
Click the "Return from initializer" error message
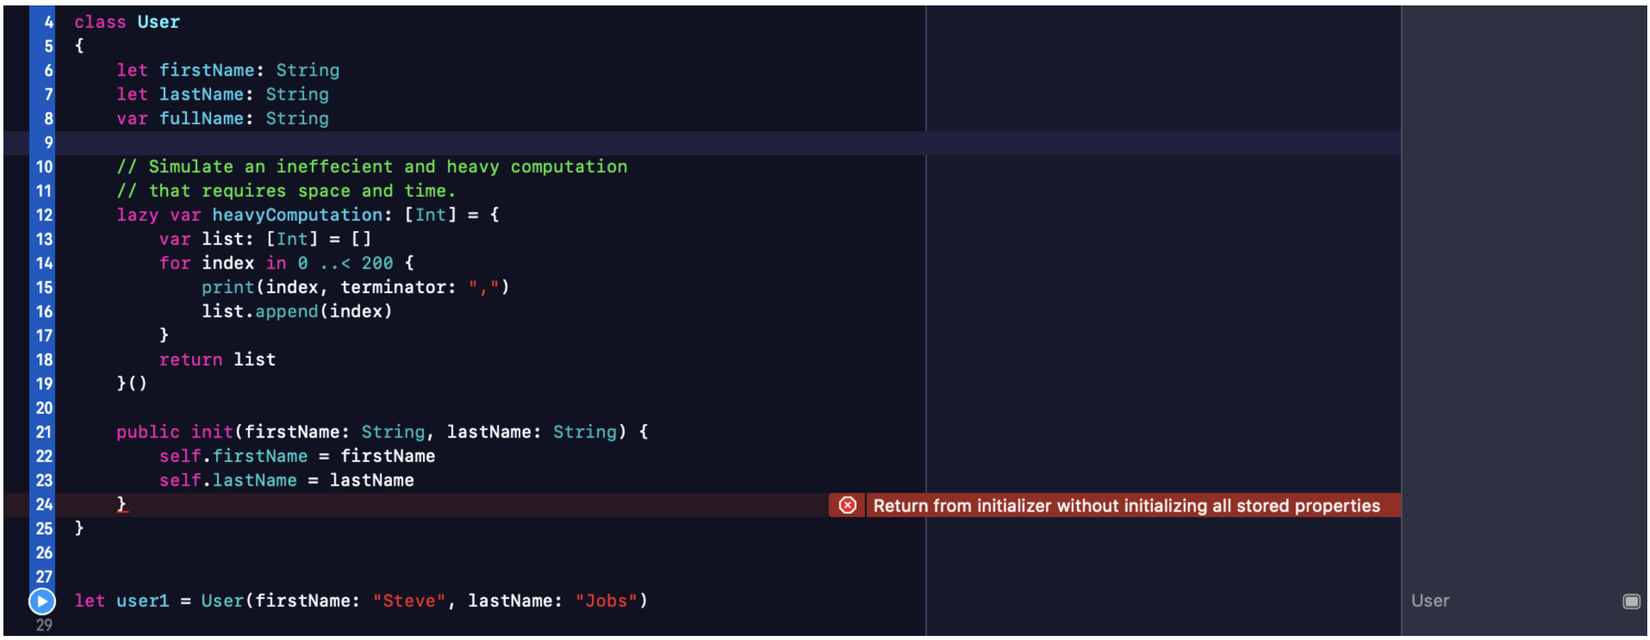[x=1126, y=506]
